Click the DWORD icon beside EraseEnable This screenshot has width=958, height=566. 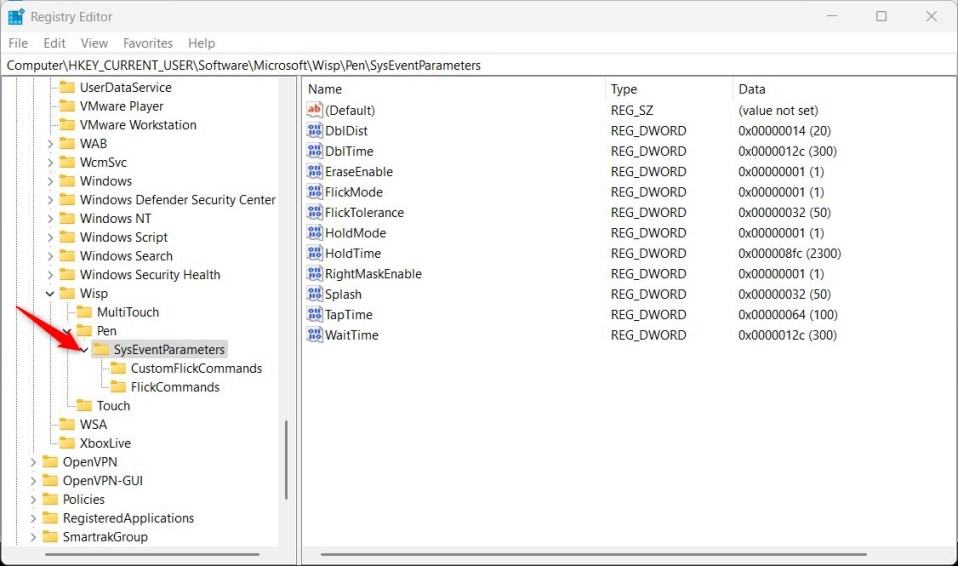(315, 171)
